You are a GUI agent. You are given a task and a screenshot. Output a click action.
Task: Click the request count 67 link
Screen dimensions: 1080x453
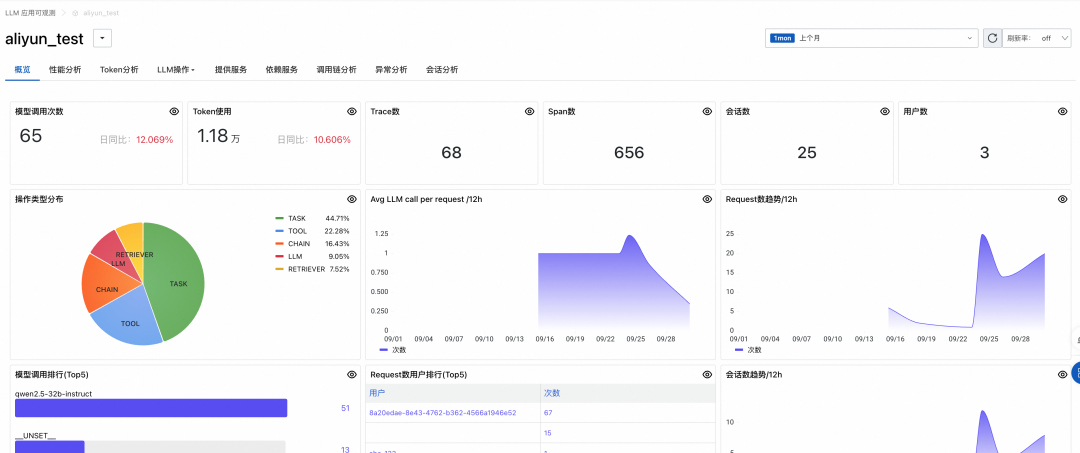point(549,412)
